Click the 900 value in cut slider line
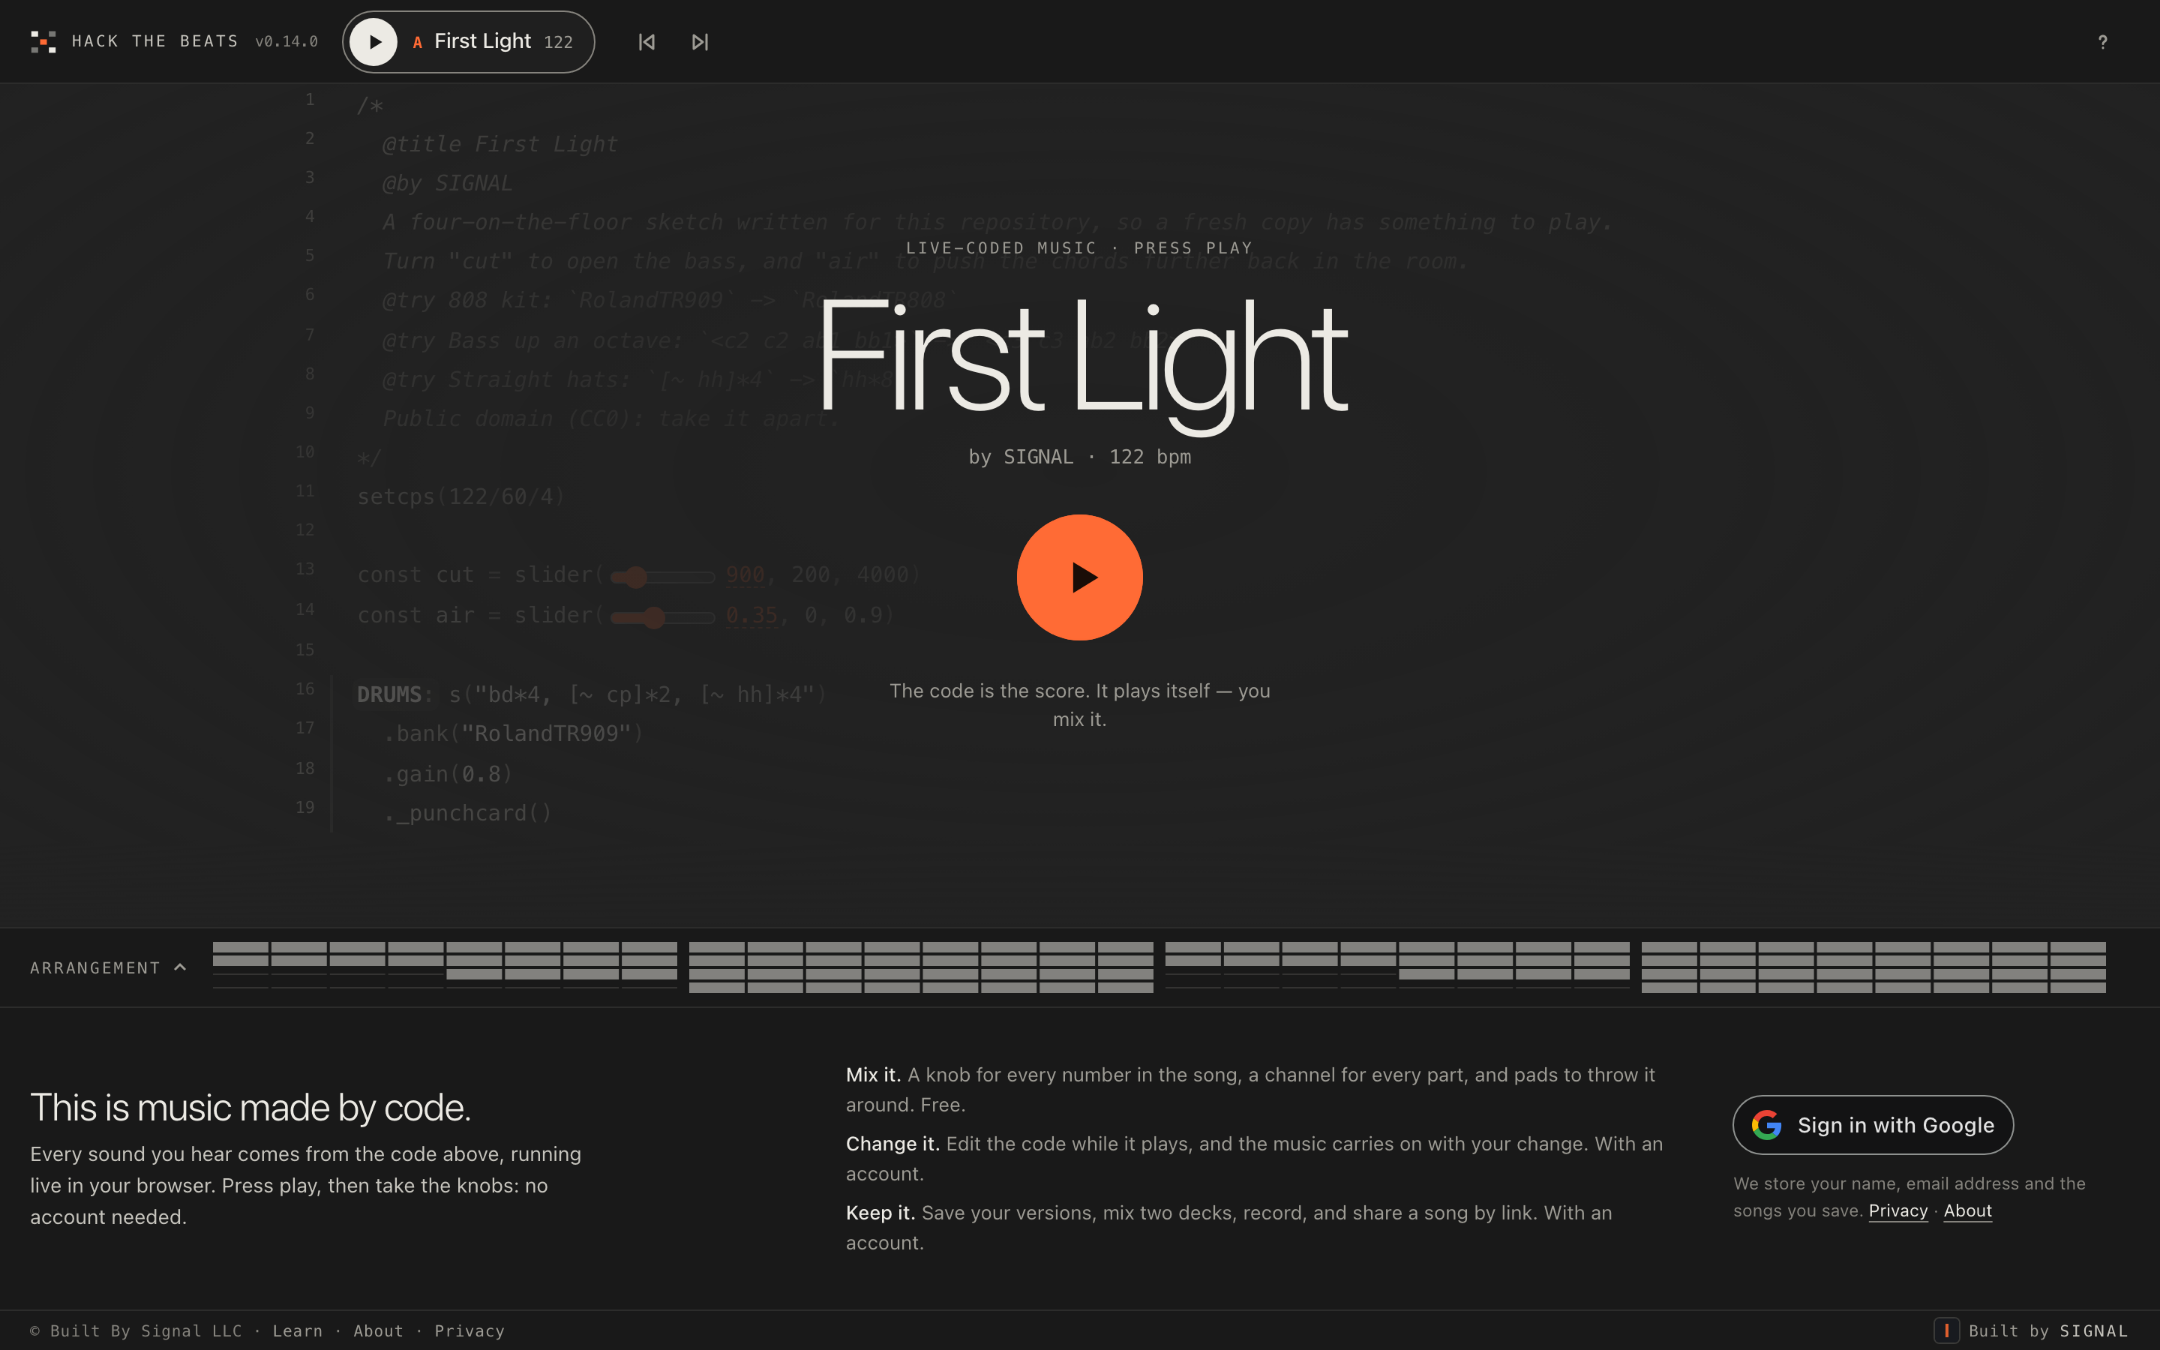 click(745, 575)
